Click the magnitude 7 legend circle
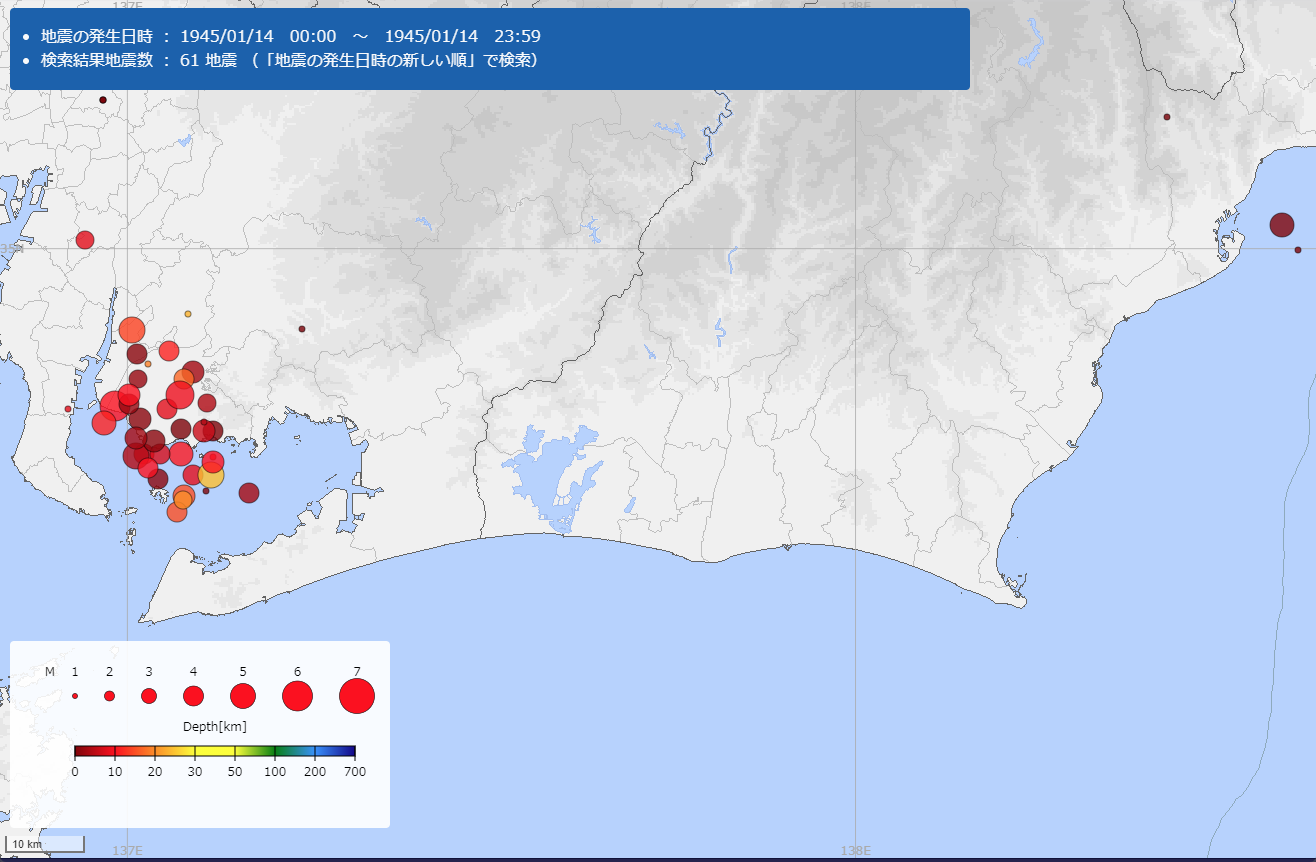 [x=357, y=696]
